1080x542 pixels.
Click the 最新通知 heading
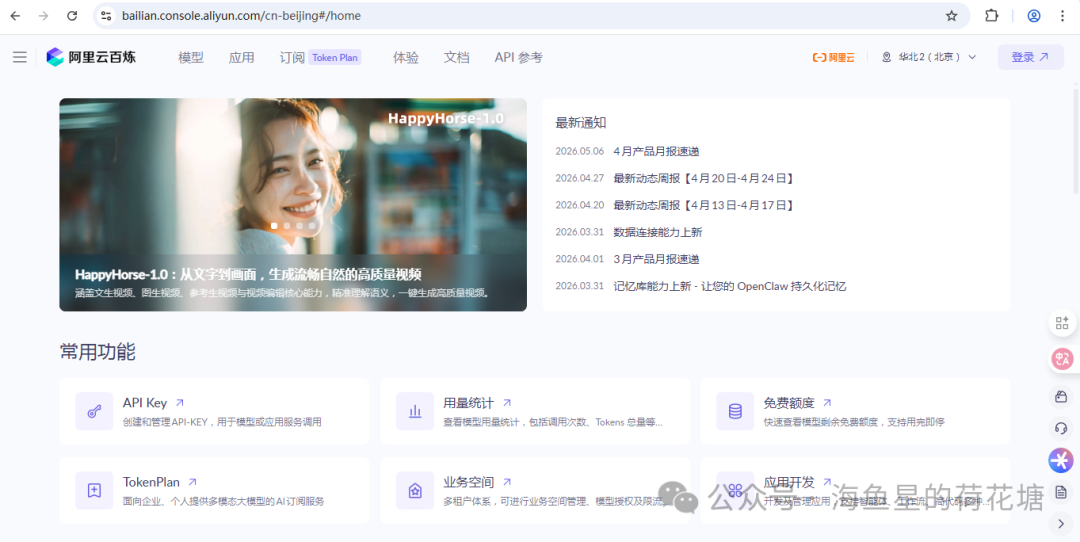[581, 123]
